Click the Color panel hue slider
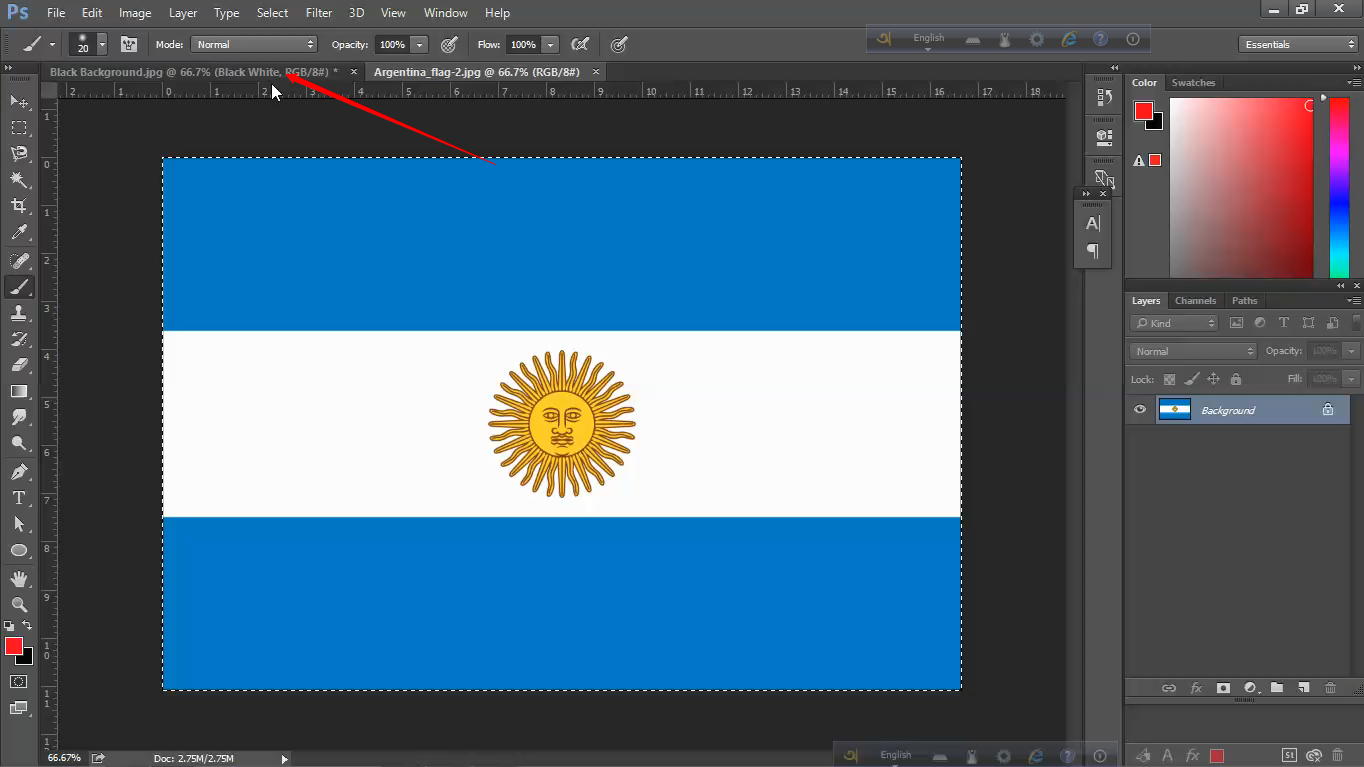1364x767 pixels. [x=1339, y=187]
